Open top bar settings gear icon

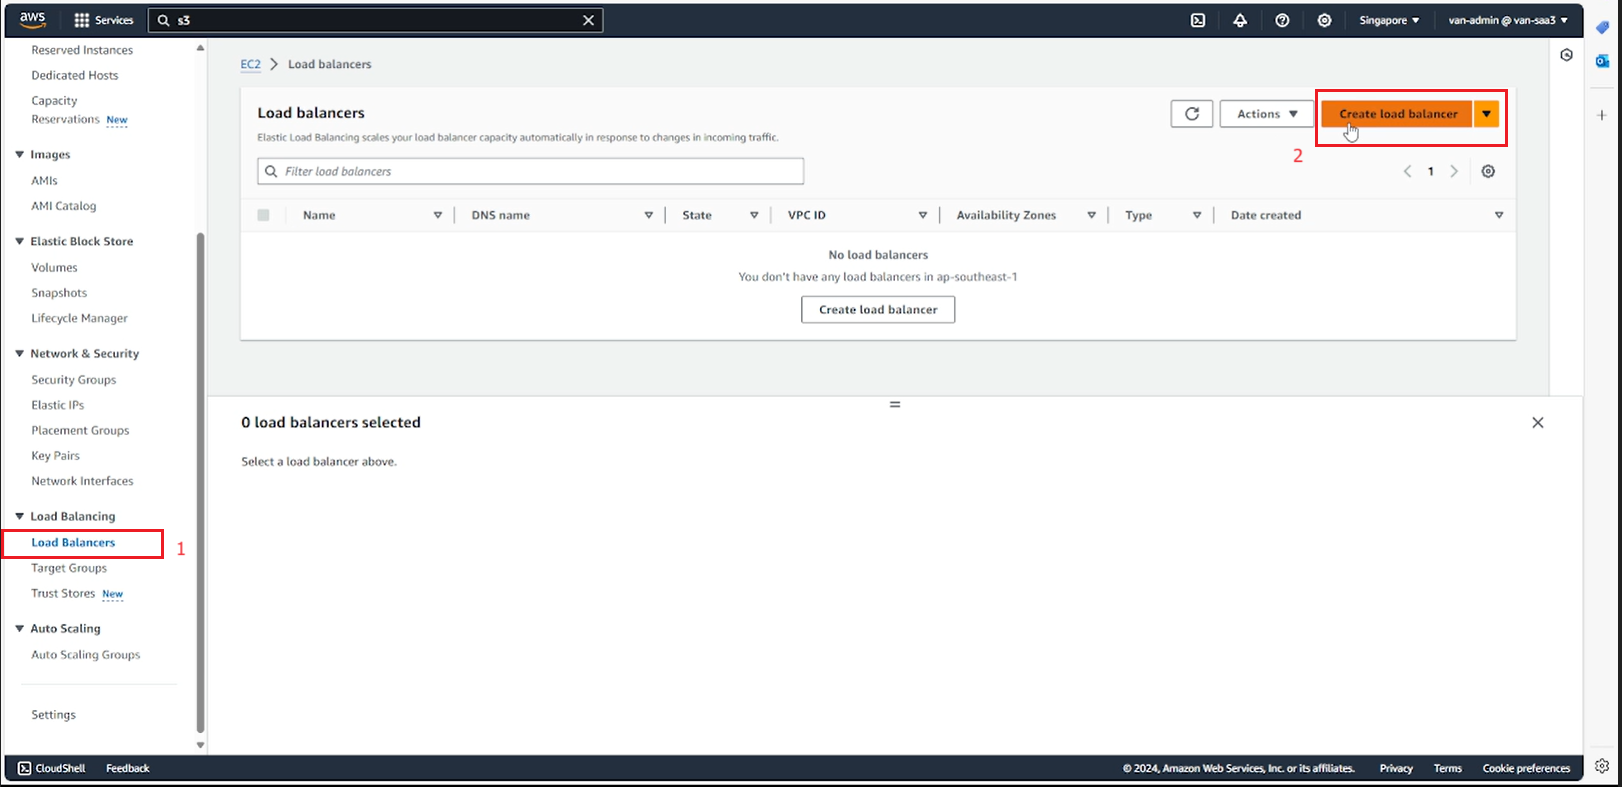[1324, 20]
